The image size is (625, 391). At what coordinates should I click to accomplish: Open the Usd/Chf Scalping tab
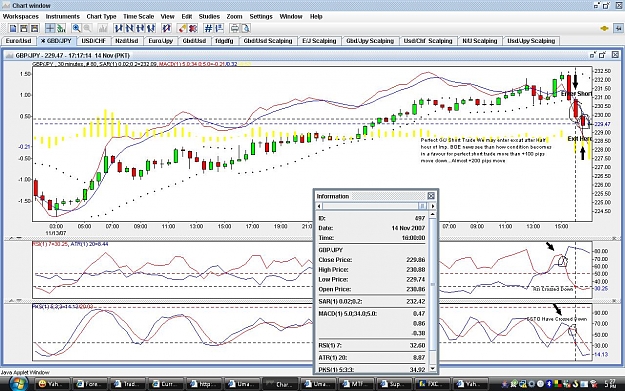pos(428,41)
